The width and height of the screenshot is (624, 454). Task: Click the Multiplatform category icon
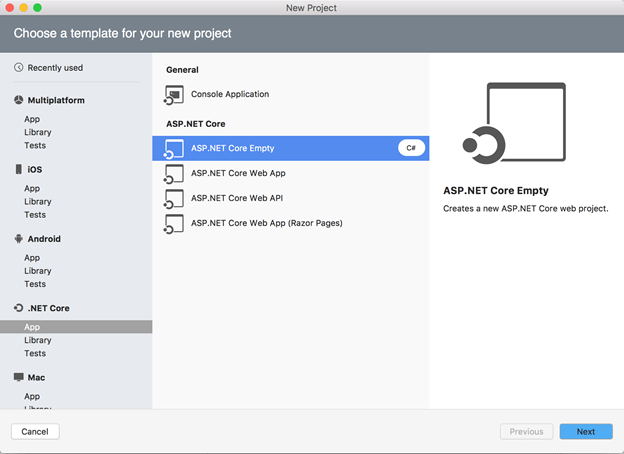pos(19,100)
